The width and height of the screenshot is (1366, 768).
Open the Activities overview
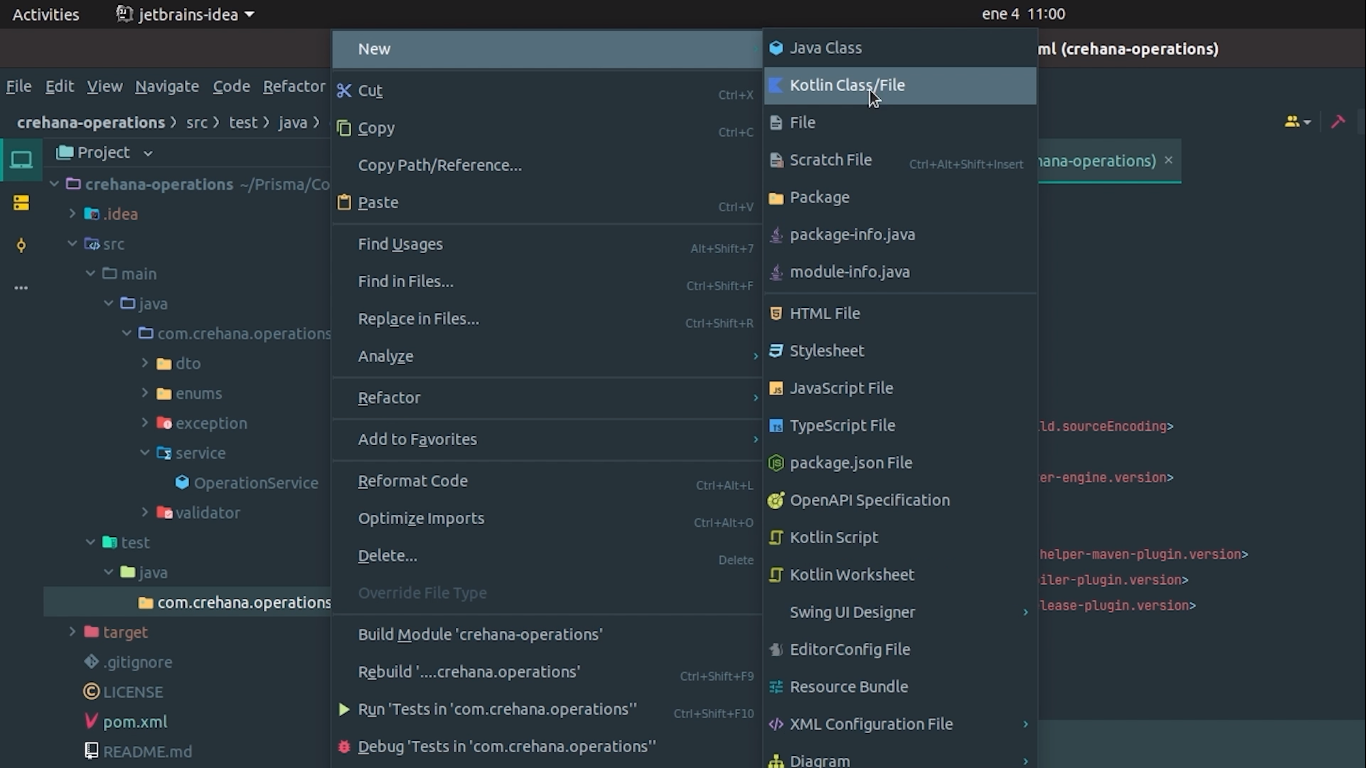point(45,14)
